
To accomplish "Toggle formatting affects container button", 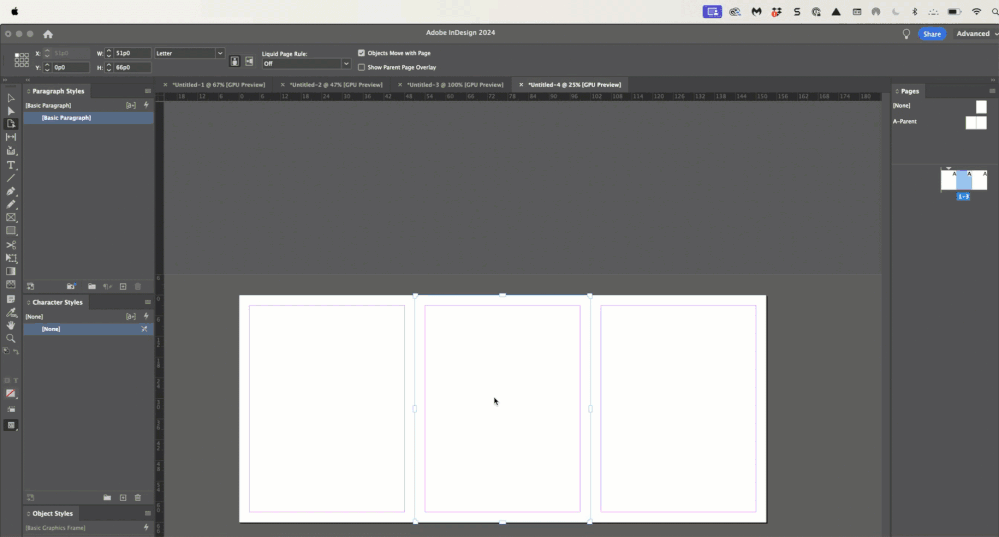I will coord(8,380).
